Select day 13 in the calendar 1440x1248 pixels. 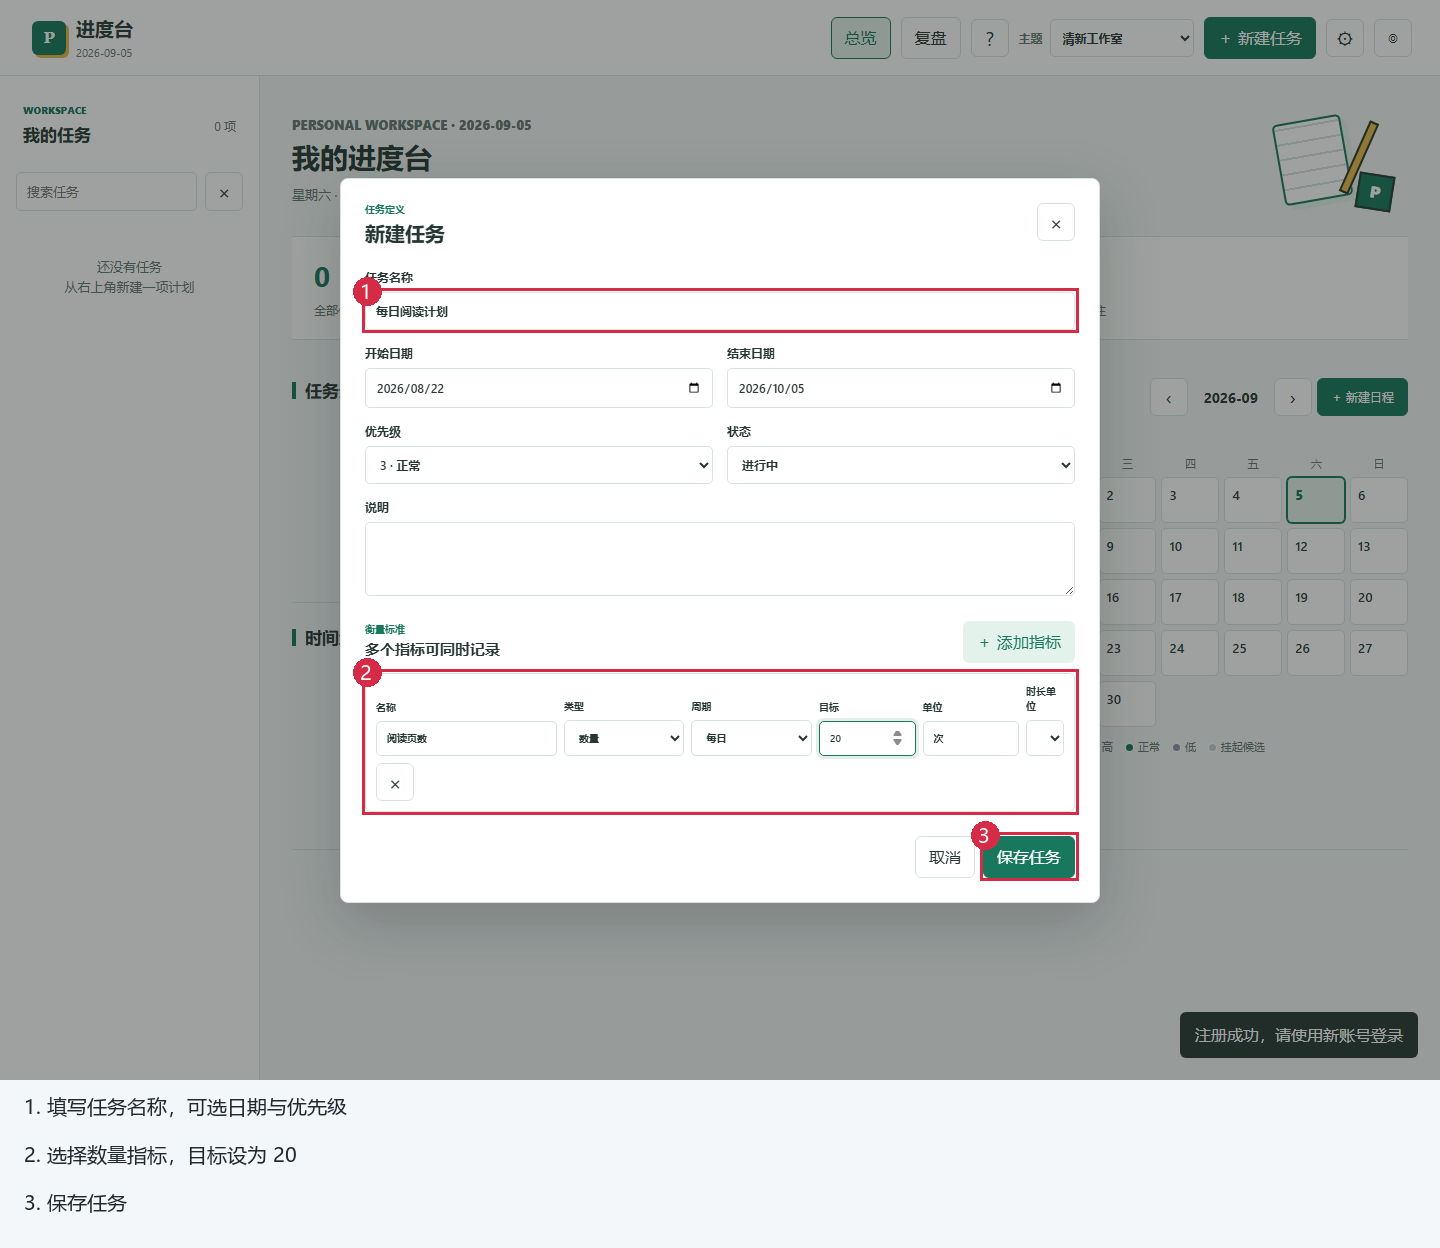pyautogui.click(x=1379, y=551)
